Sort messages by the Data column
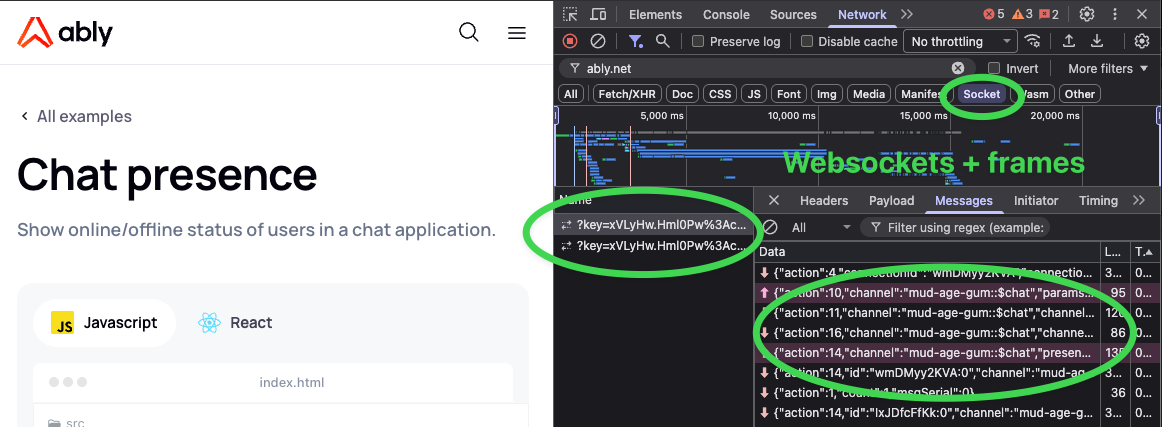Screen dimensions: 1162x427 click(x=928, y=253)
